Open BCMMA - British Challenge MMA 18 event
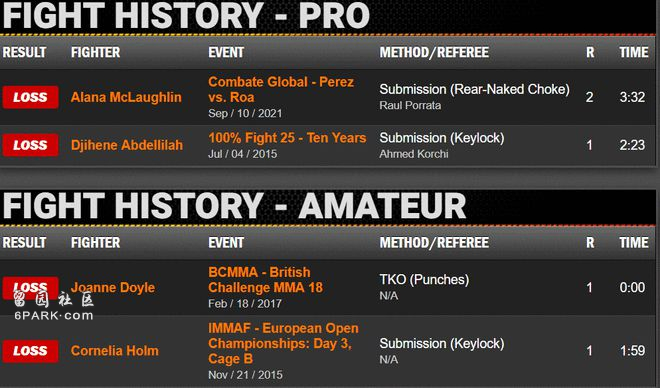 coord(265,279)
